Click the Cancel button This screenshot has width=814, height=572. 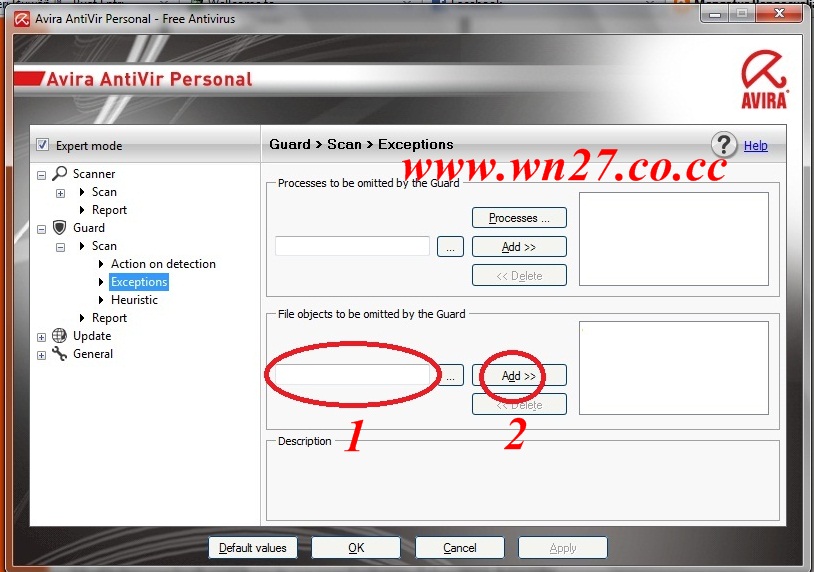coord(459,548)
